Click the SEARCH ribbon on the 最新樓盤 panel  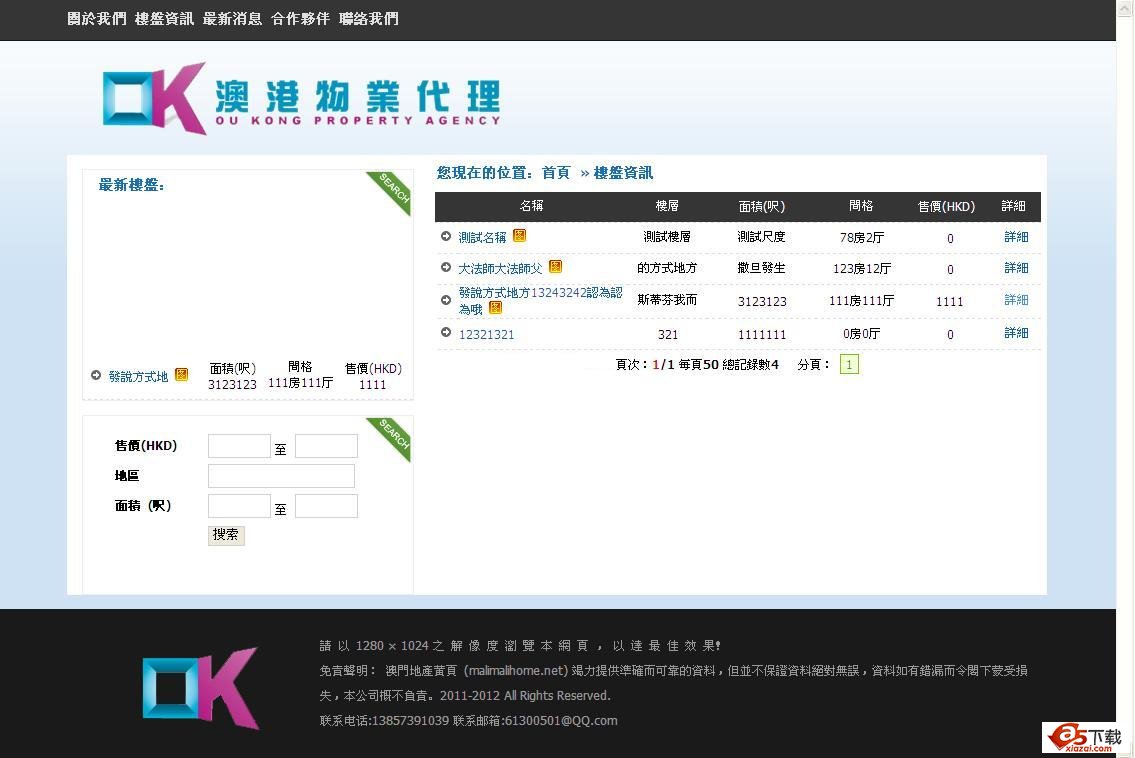391,191
